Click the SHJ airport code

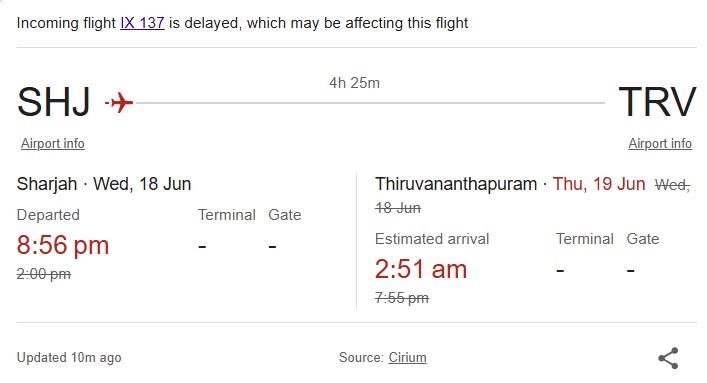(54, 102)
